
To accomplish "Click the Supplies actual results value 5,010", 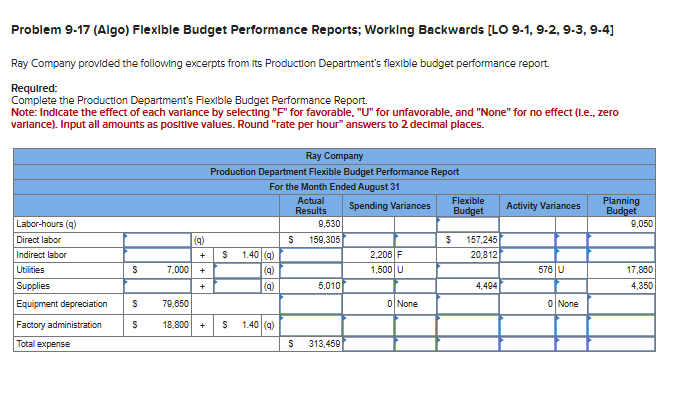I will pyautogui.click(x=329, y=286).
